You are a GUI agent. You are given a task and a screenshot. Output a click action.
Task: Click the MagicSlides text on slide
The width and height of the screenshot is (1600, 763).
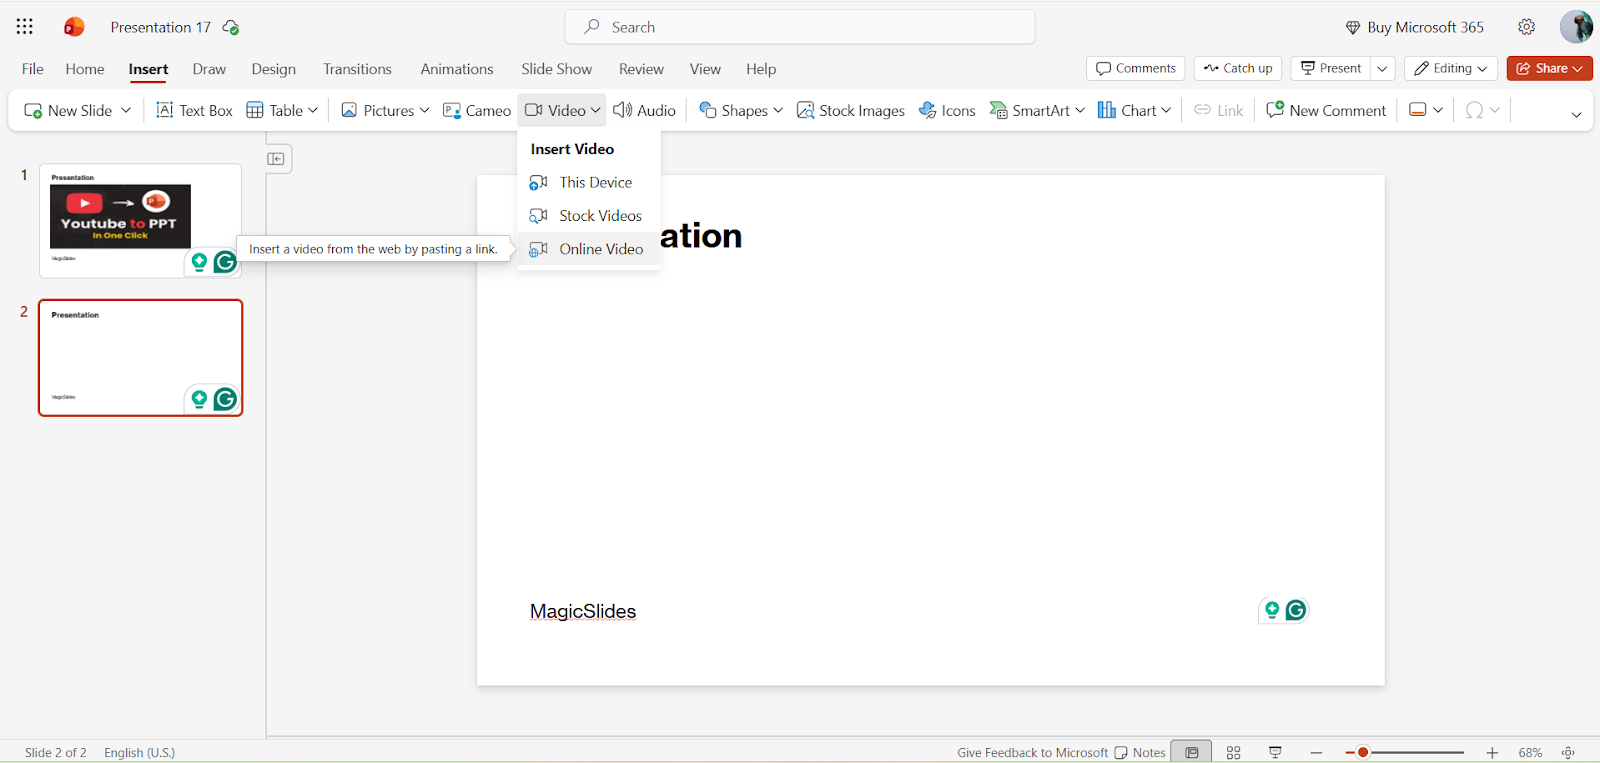point(583,611)
